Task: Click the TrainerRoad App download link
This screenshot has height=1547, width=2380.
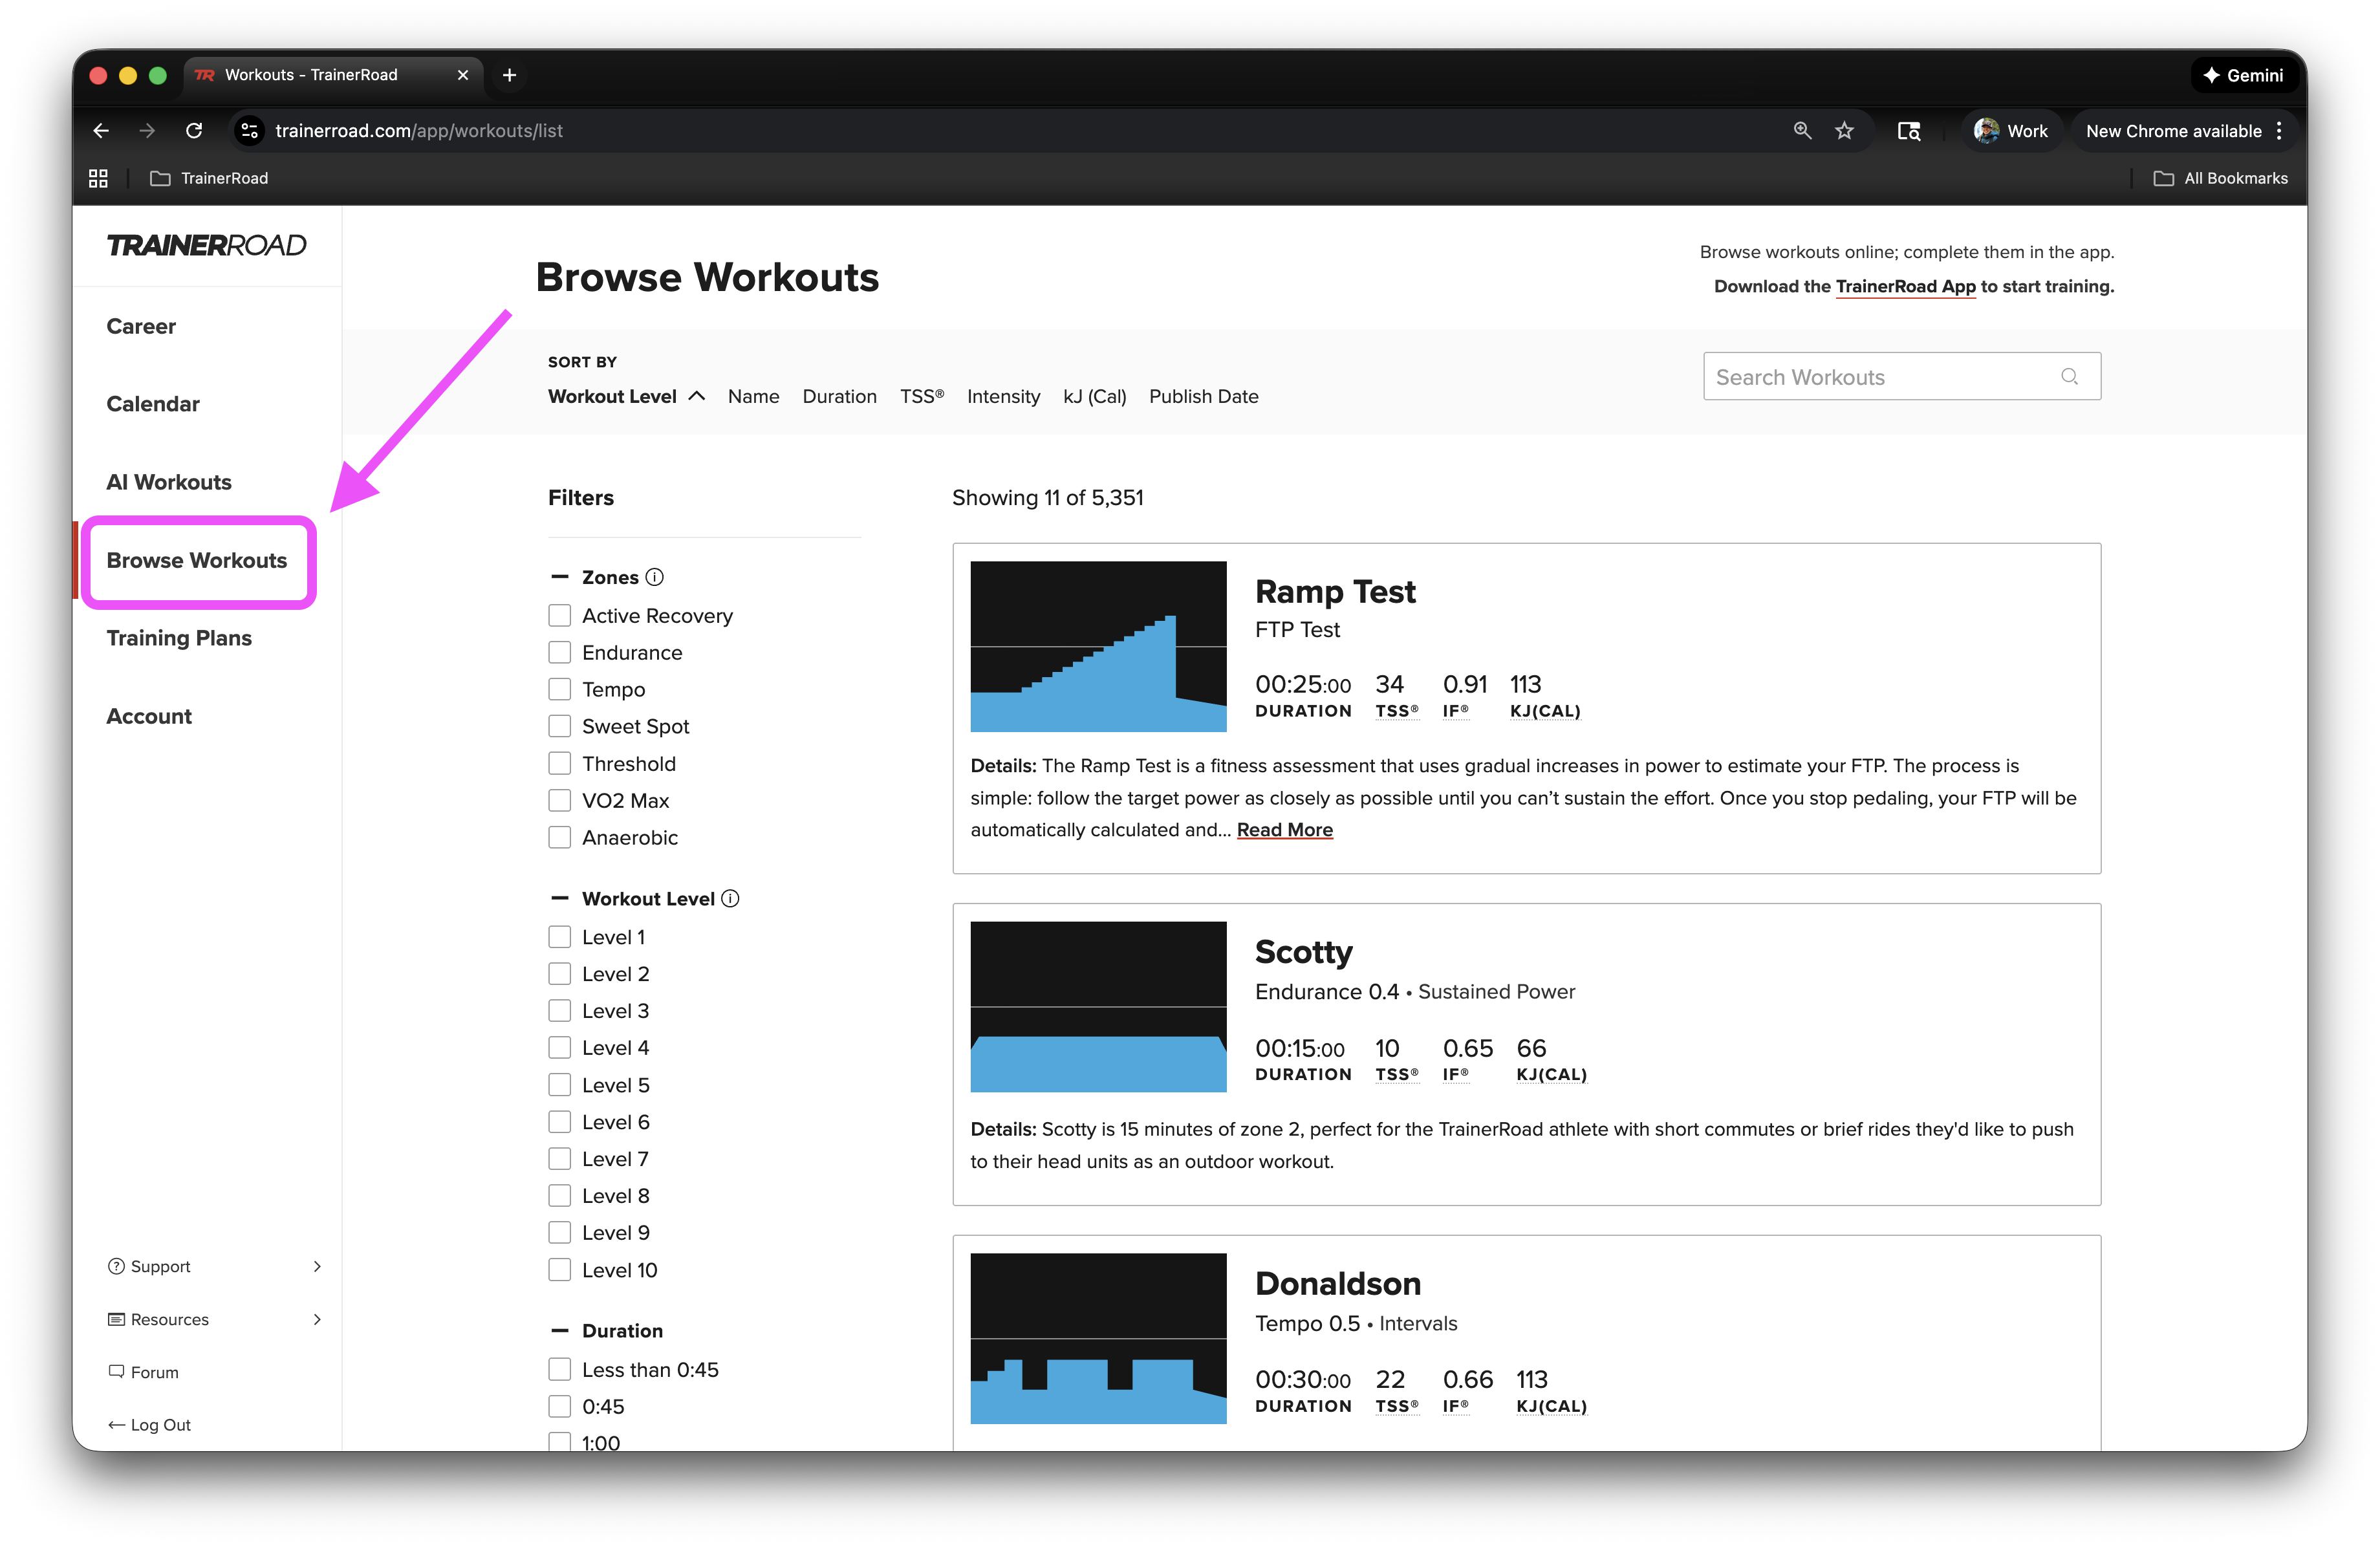Action: coord(1906,286)
